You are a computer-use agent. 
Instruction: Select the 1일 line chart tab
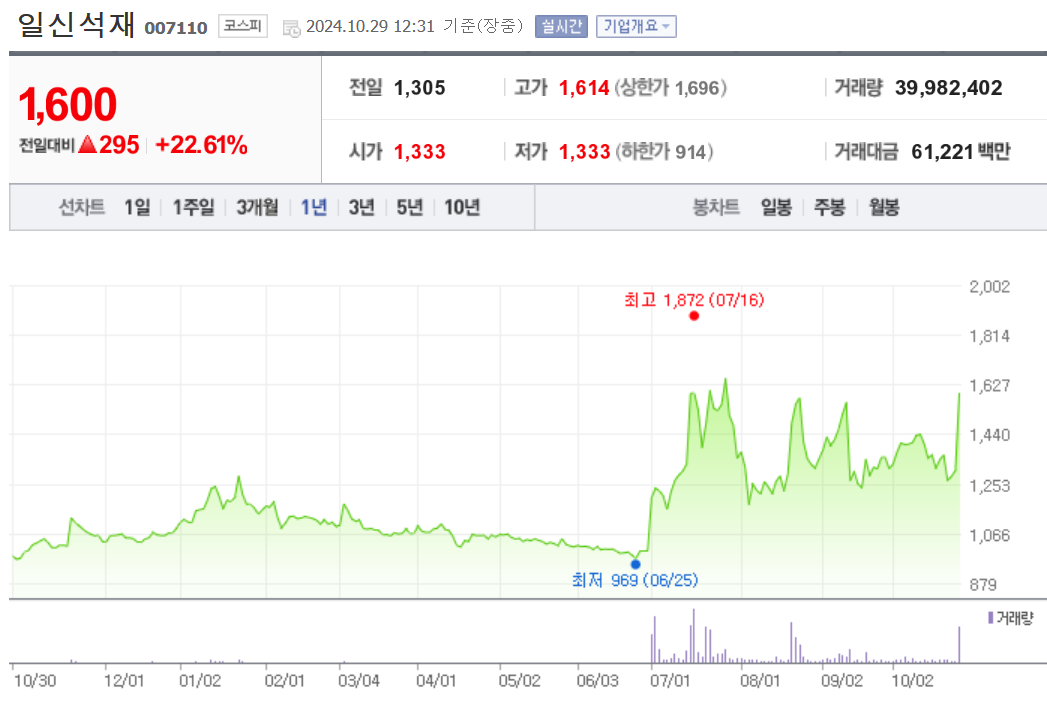click(x=137, y=208)
